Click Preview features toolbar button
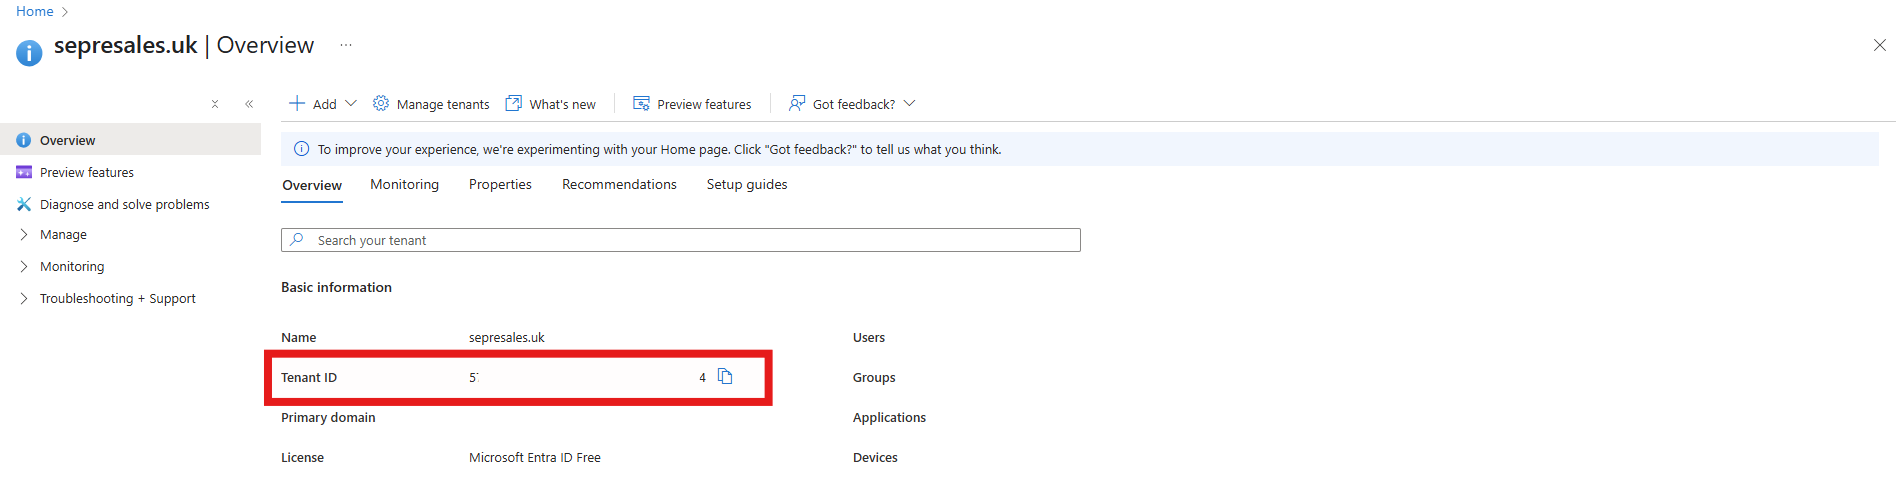The image size is (1896, 493). 692,104
